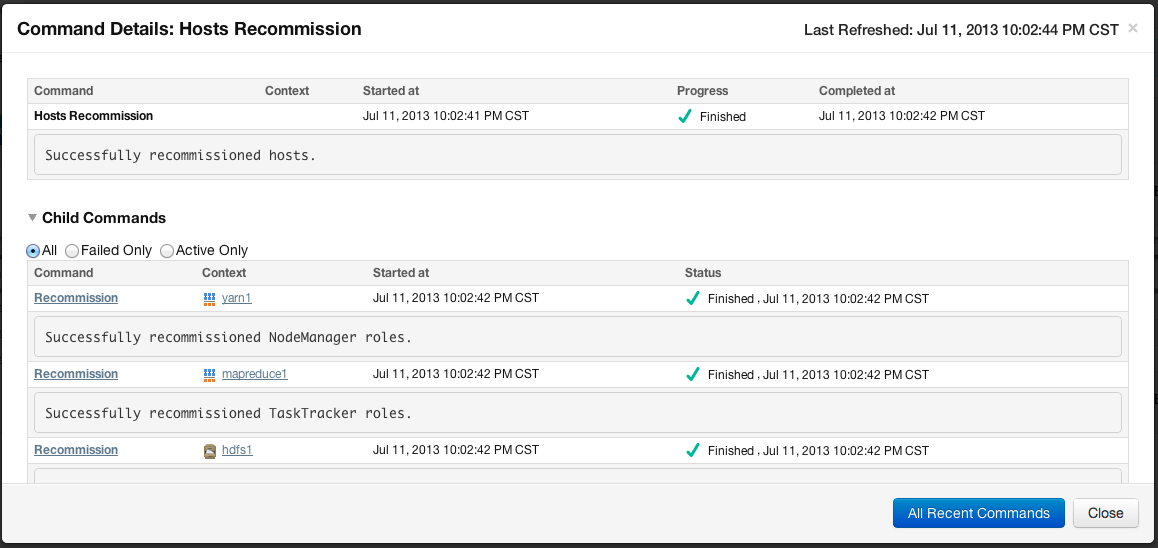The height and width of the screenshot is (548, 1158).
Task: Click the Successfully recommissioned hosts message box
Action: pyautogui.click(x=578, y=155)
